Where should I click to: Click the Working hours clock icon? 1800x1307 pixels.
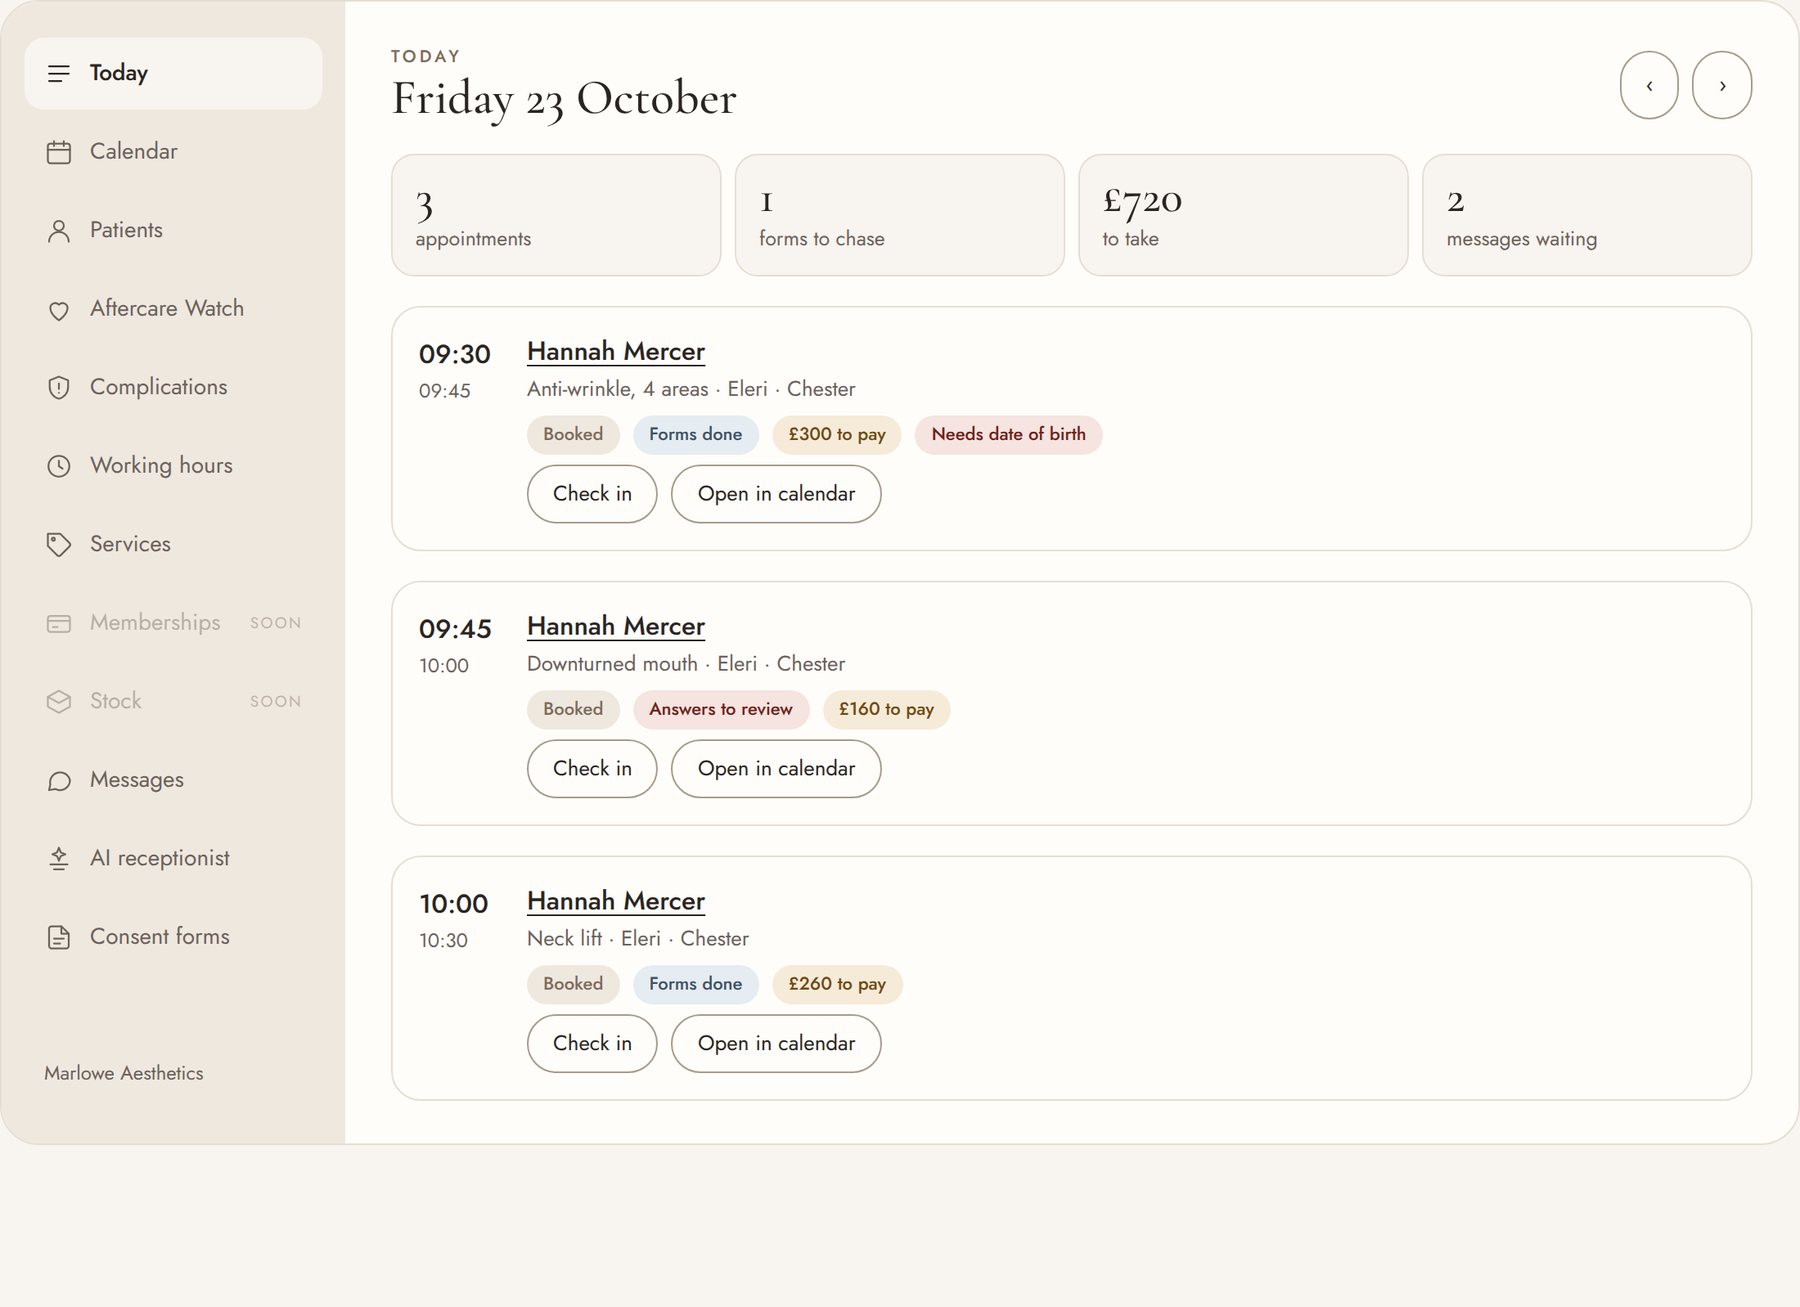(x=59, y=466)
